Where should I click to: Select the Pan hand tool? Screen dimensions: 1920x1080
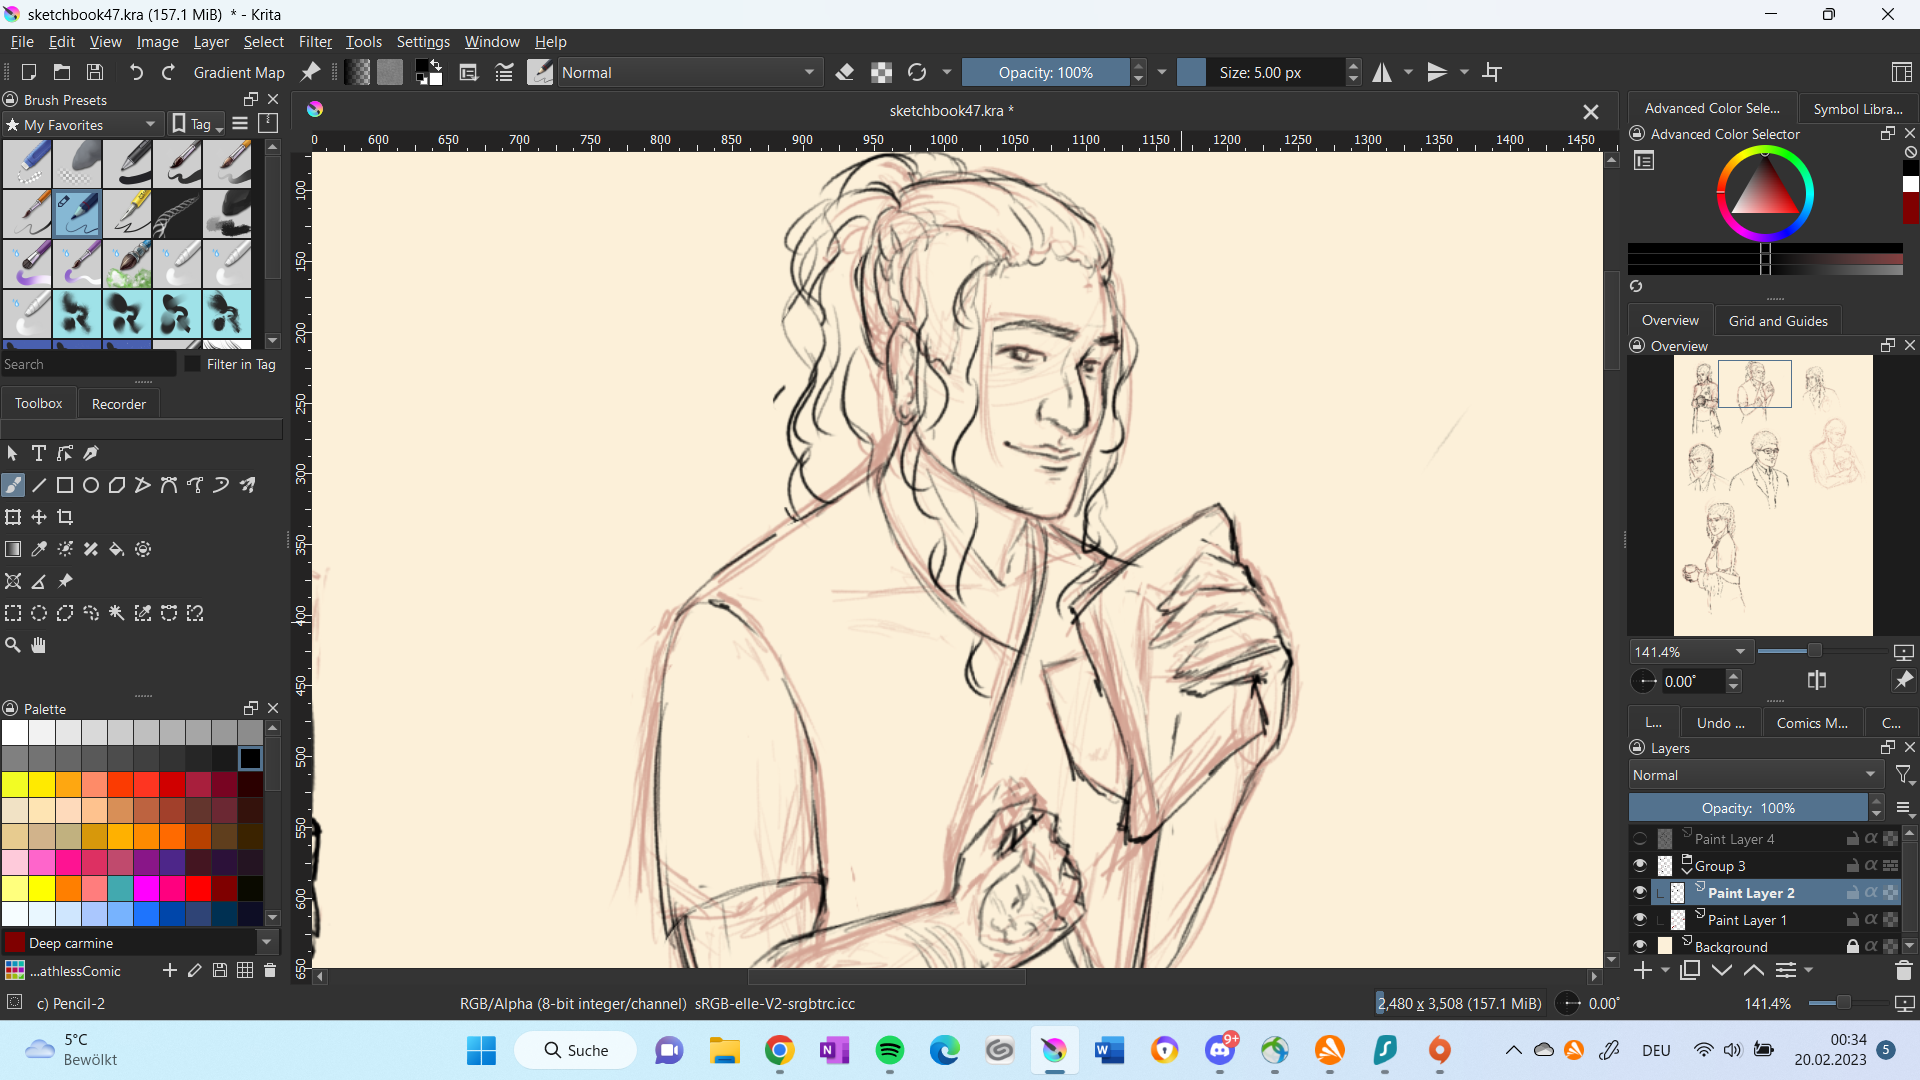tap(39, 646)
